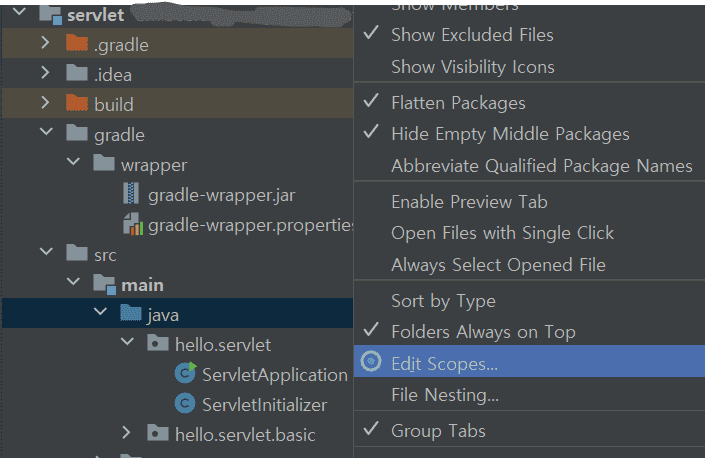Disable the Show Excluded Files option
705x458 pixels.
point(471,34)
